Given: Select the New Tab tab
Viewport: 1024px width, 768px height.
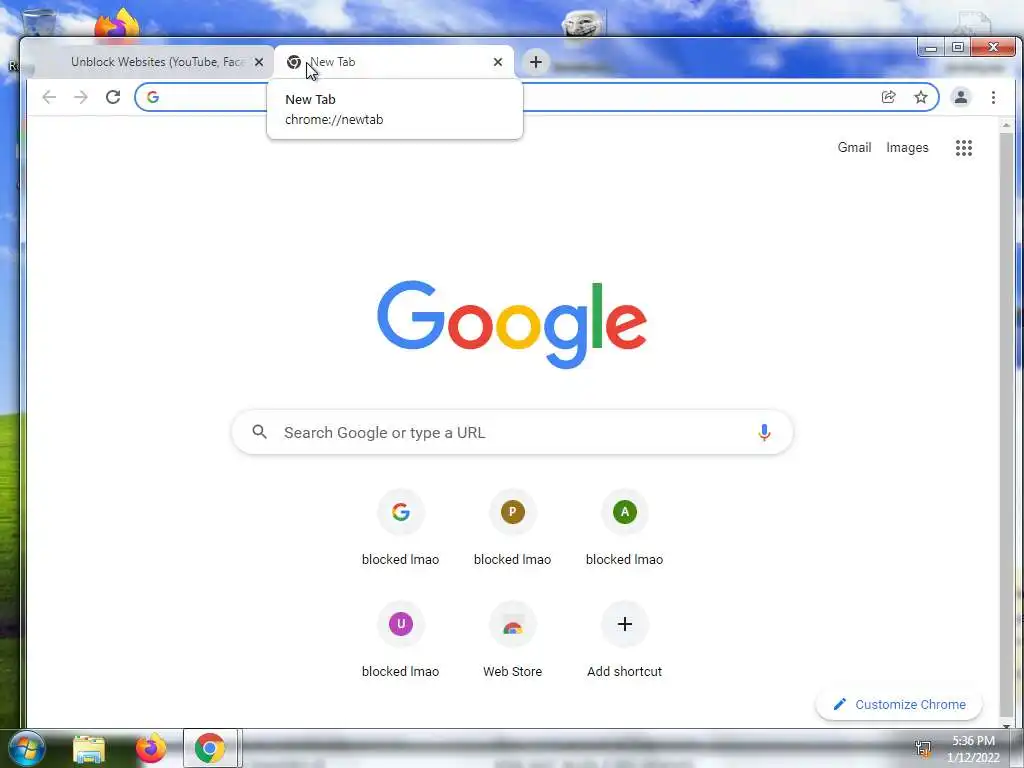Looking at the screenshot, I should pyautogui.click(x=394, y=62).
